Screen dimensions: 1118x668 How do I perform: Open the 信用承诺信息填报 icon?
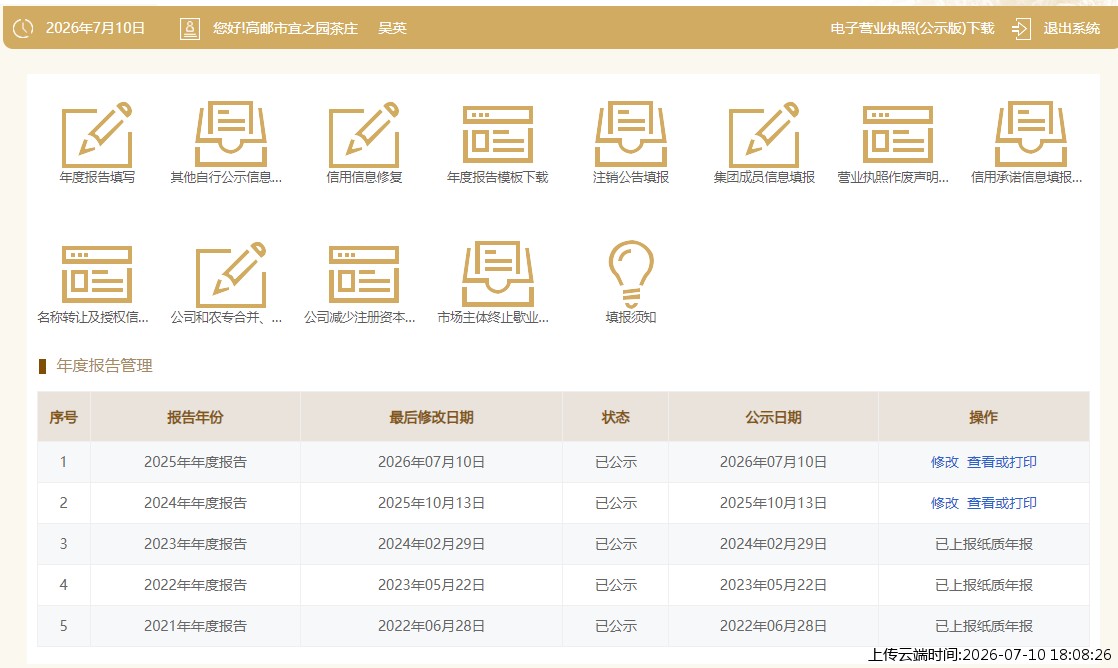click(1031, 135)
